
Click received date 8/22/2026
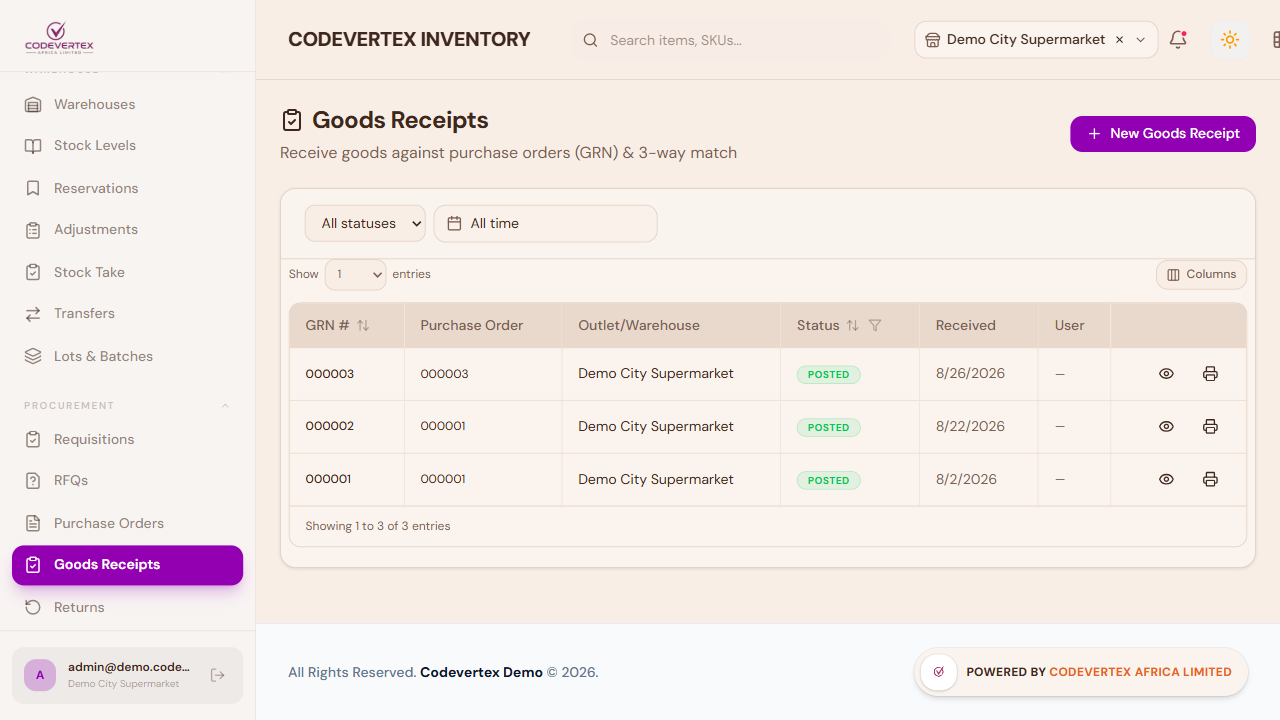coord(970,427)
